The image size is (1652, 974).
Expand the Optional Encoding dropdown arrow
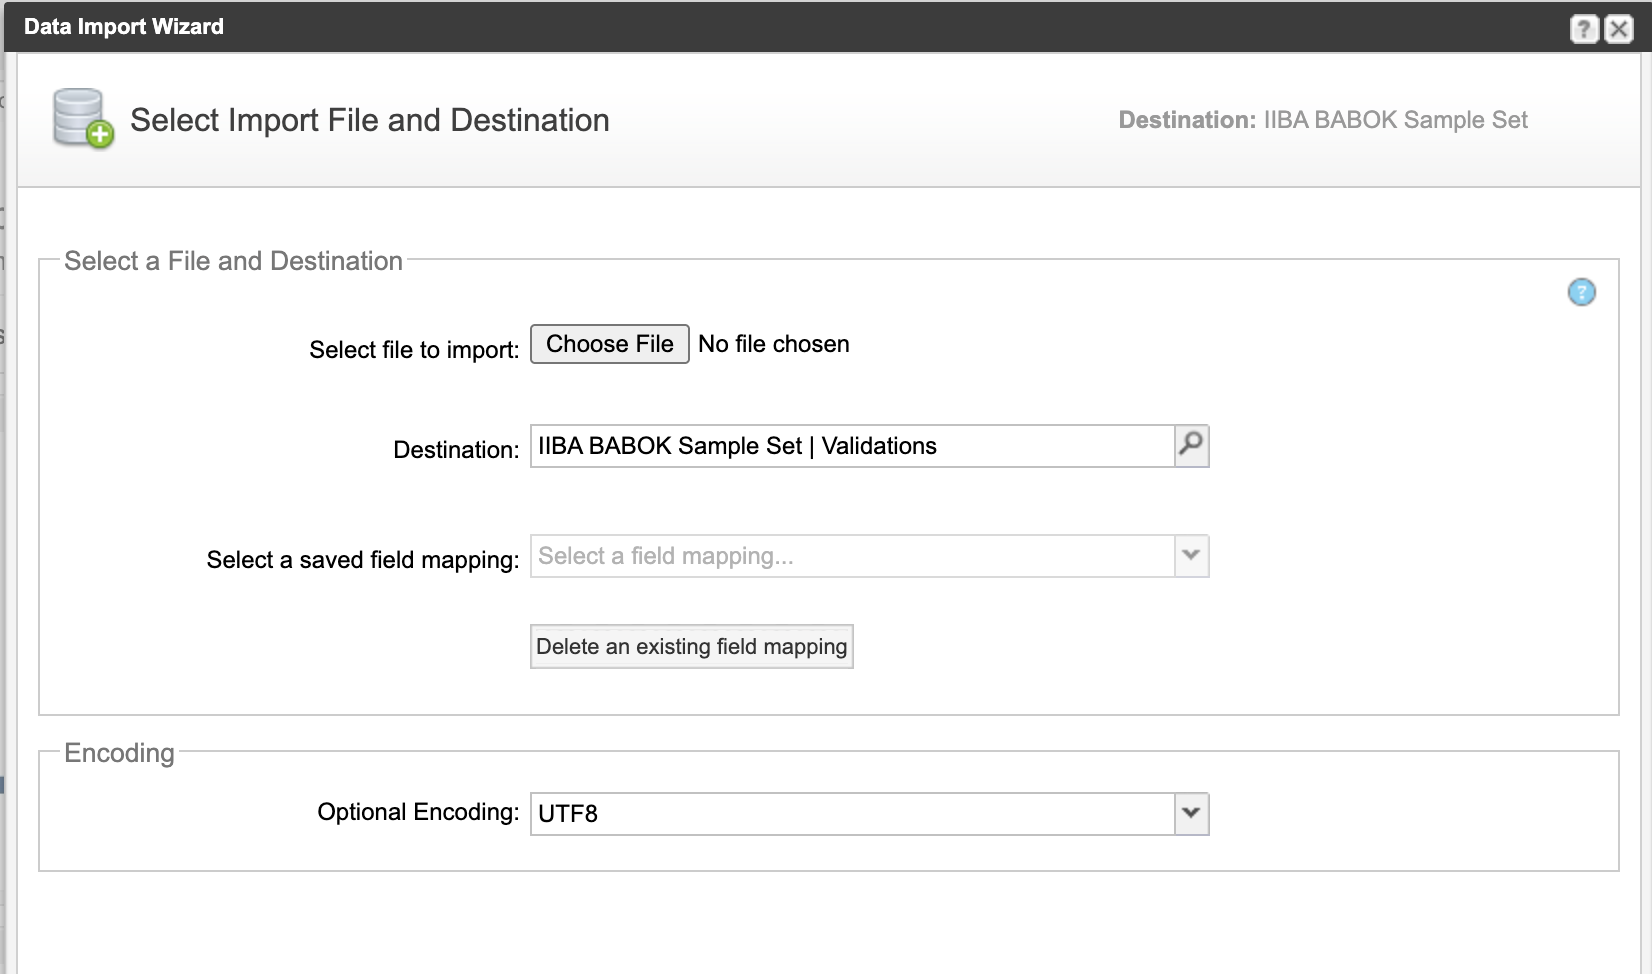[1191, 814]
